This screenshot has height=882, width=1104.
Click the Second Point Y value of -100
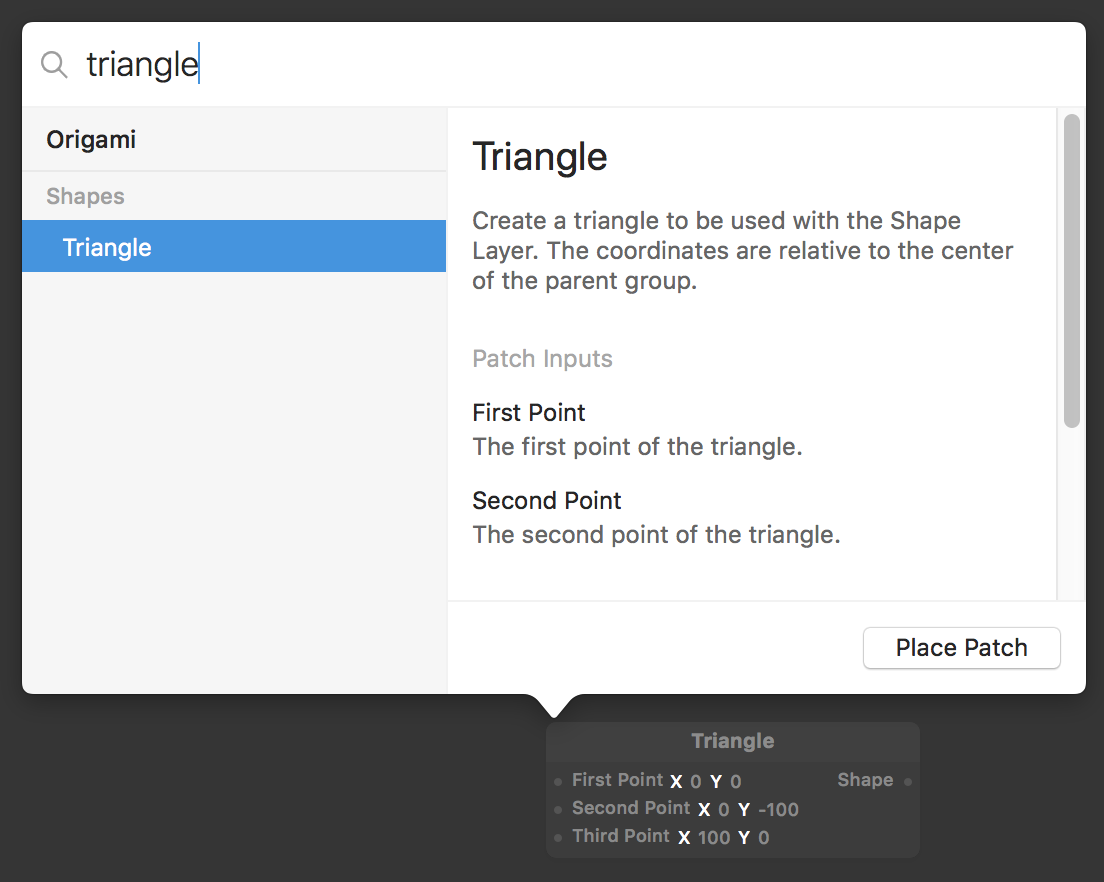tap(778, 810)
